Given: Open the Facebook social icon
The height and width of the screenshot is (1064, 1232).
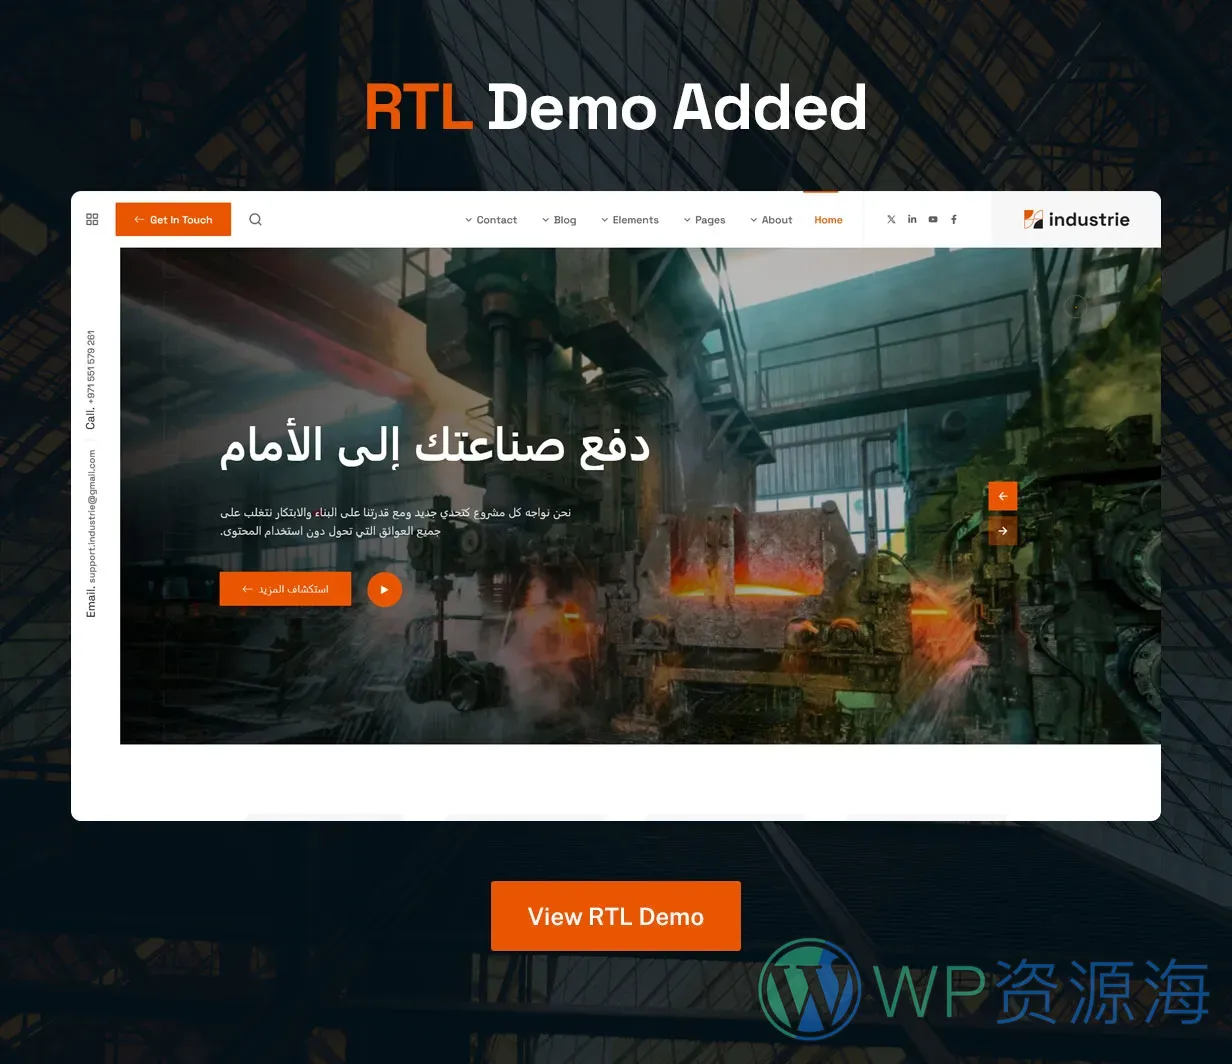Looking at the screenshot, I should pos(954,220).
